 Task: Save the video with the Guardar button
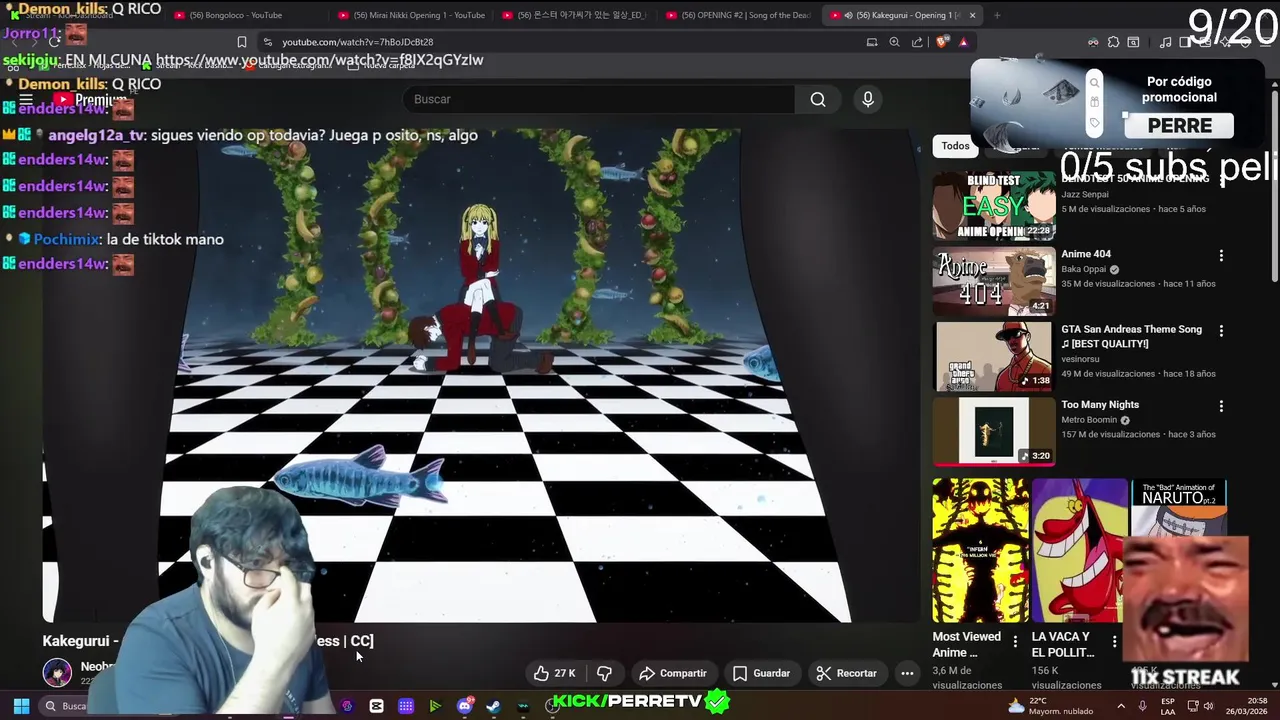[761, 673]
